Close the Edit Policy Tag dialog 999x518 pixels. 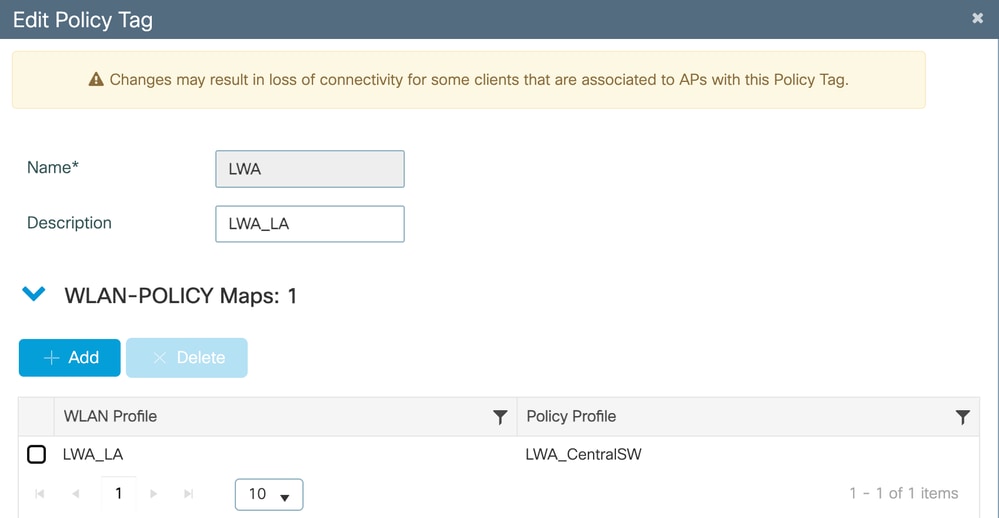click(x=977, y=18)
